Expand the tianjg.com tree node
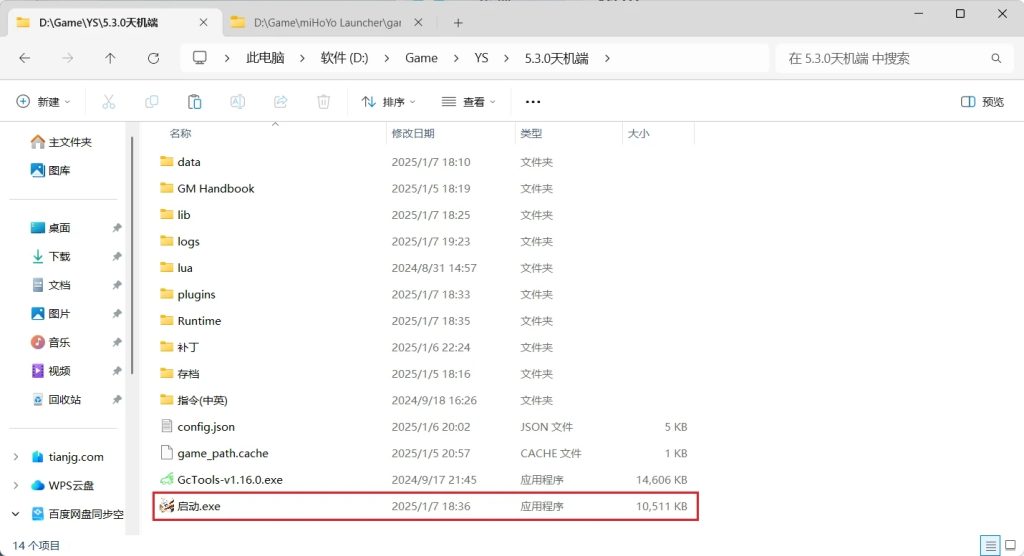This screenshot has width=1024, height=556. (16, 457)
